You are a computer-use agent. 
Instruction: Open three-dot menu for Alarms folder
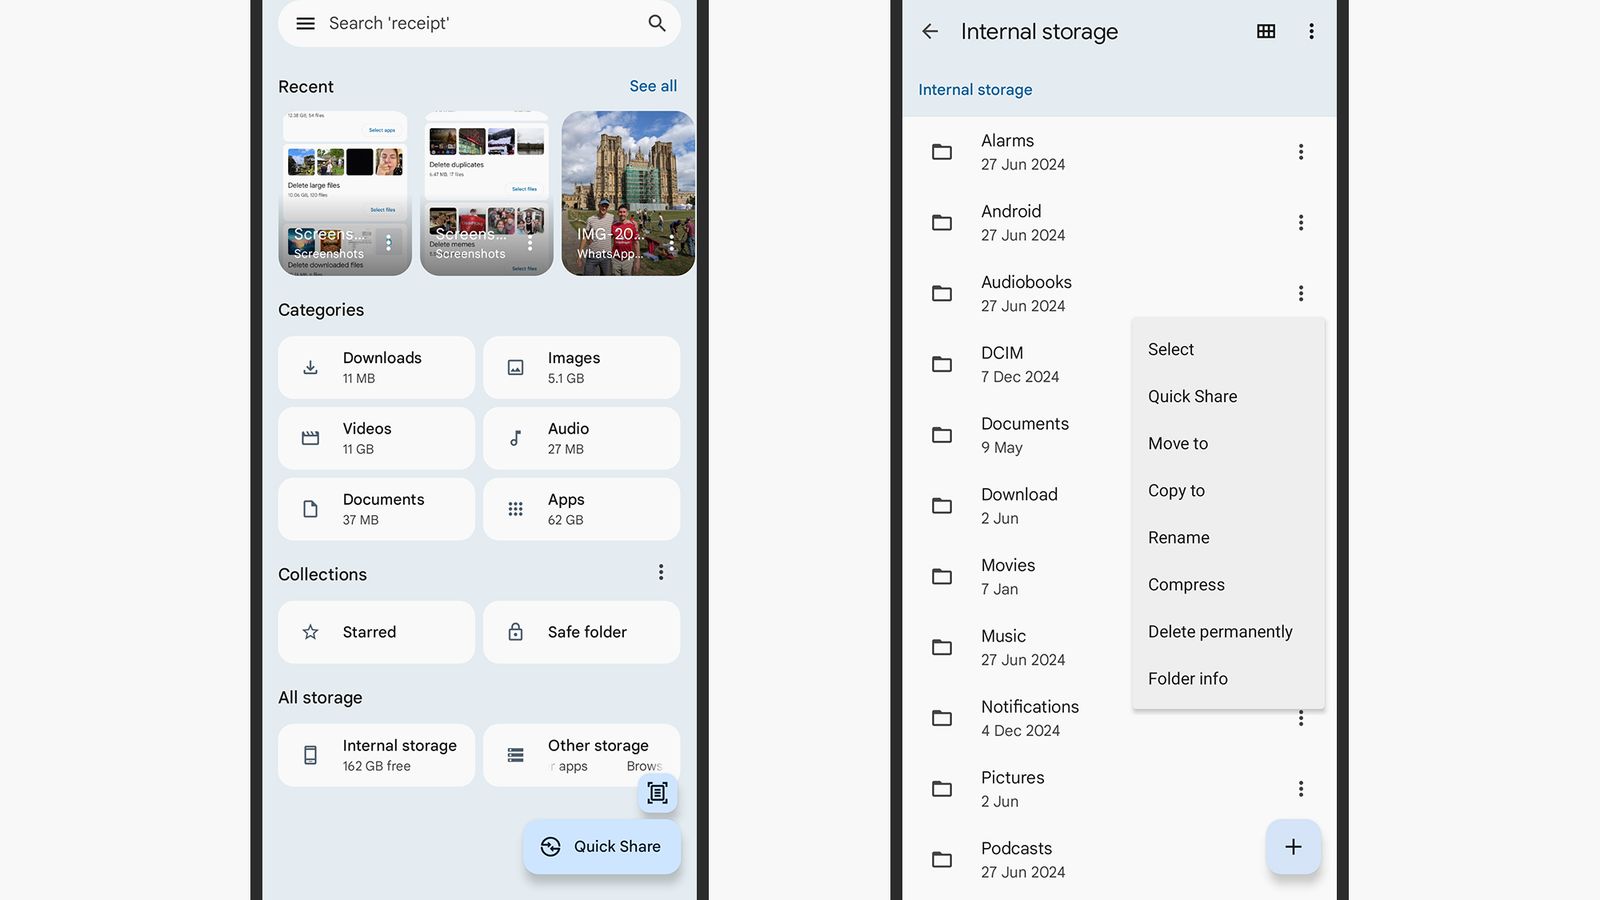tap(1300, 152)
